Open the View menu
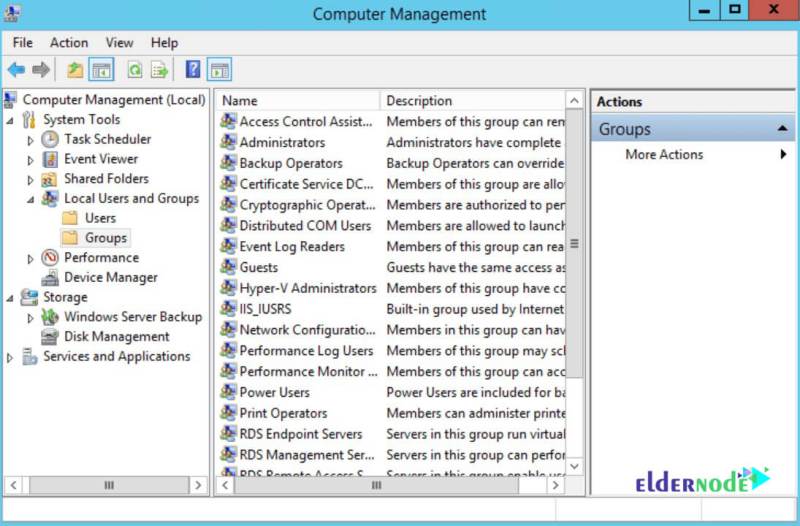The image size is (800, 526). coord(119,43)
